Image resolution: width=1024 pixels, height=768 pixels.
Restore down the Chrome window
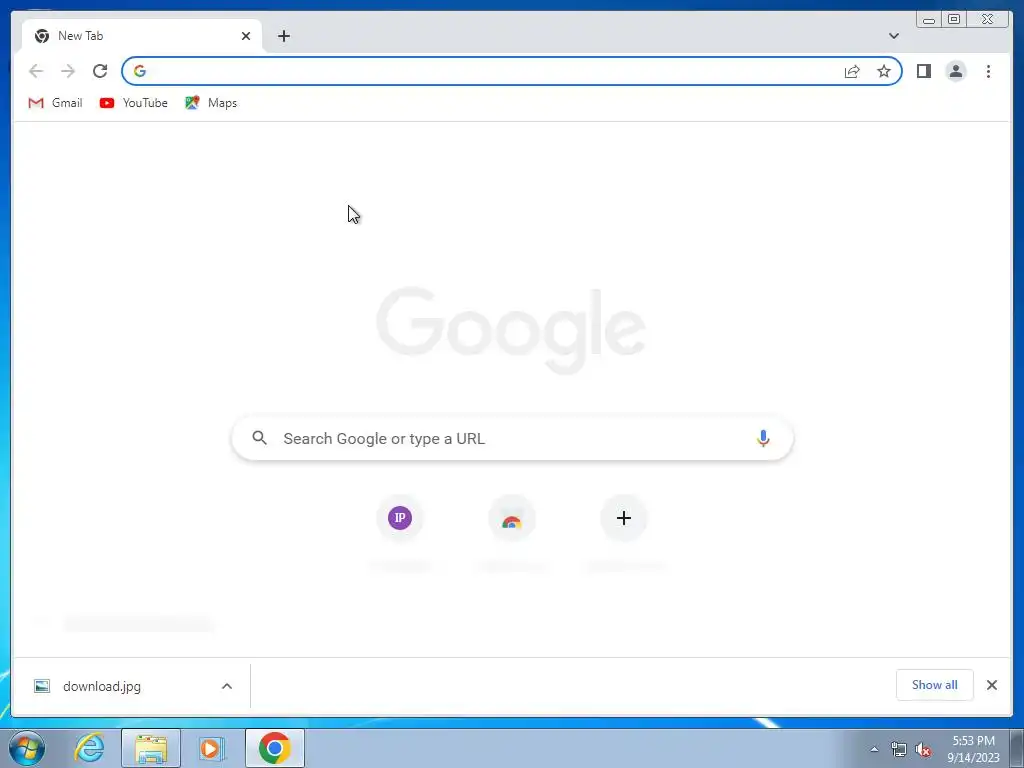pyautogui.click(x=954, y=19)
